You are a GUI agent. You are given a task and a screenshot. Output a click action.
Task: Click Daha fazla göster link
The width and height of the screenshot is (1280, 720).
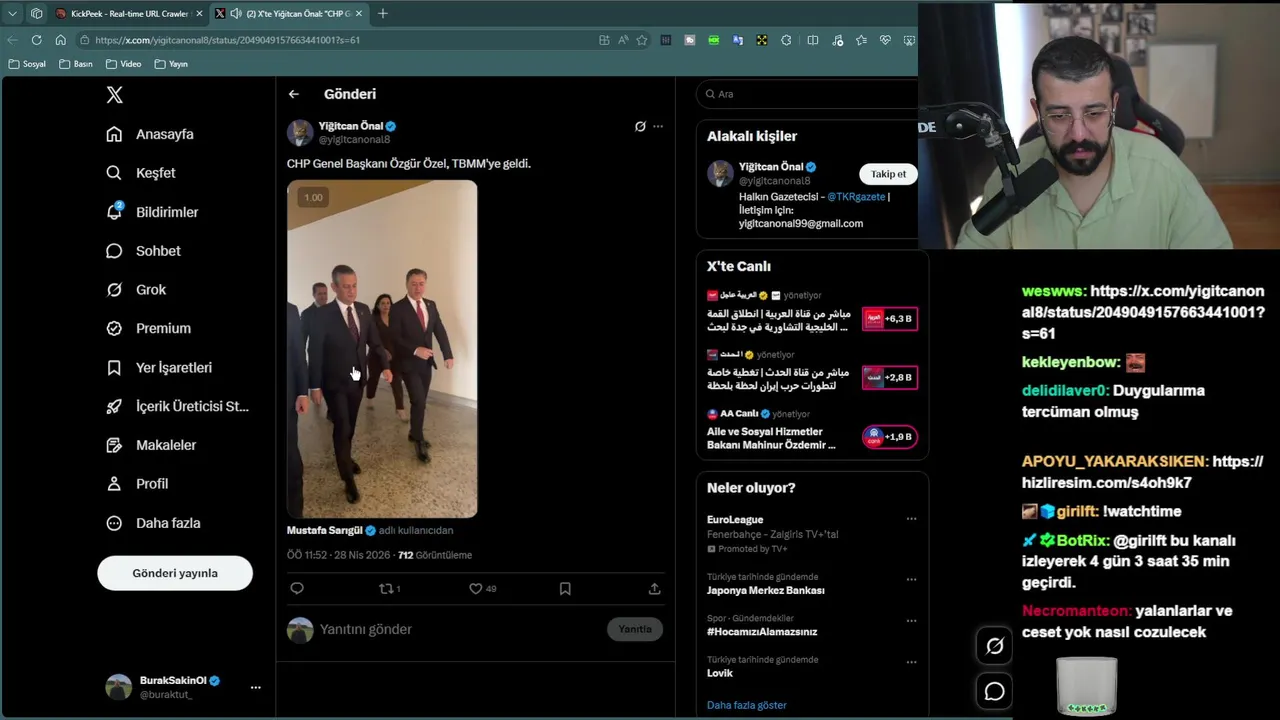coord(747,705)
